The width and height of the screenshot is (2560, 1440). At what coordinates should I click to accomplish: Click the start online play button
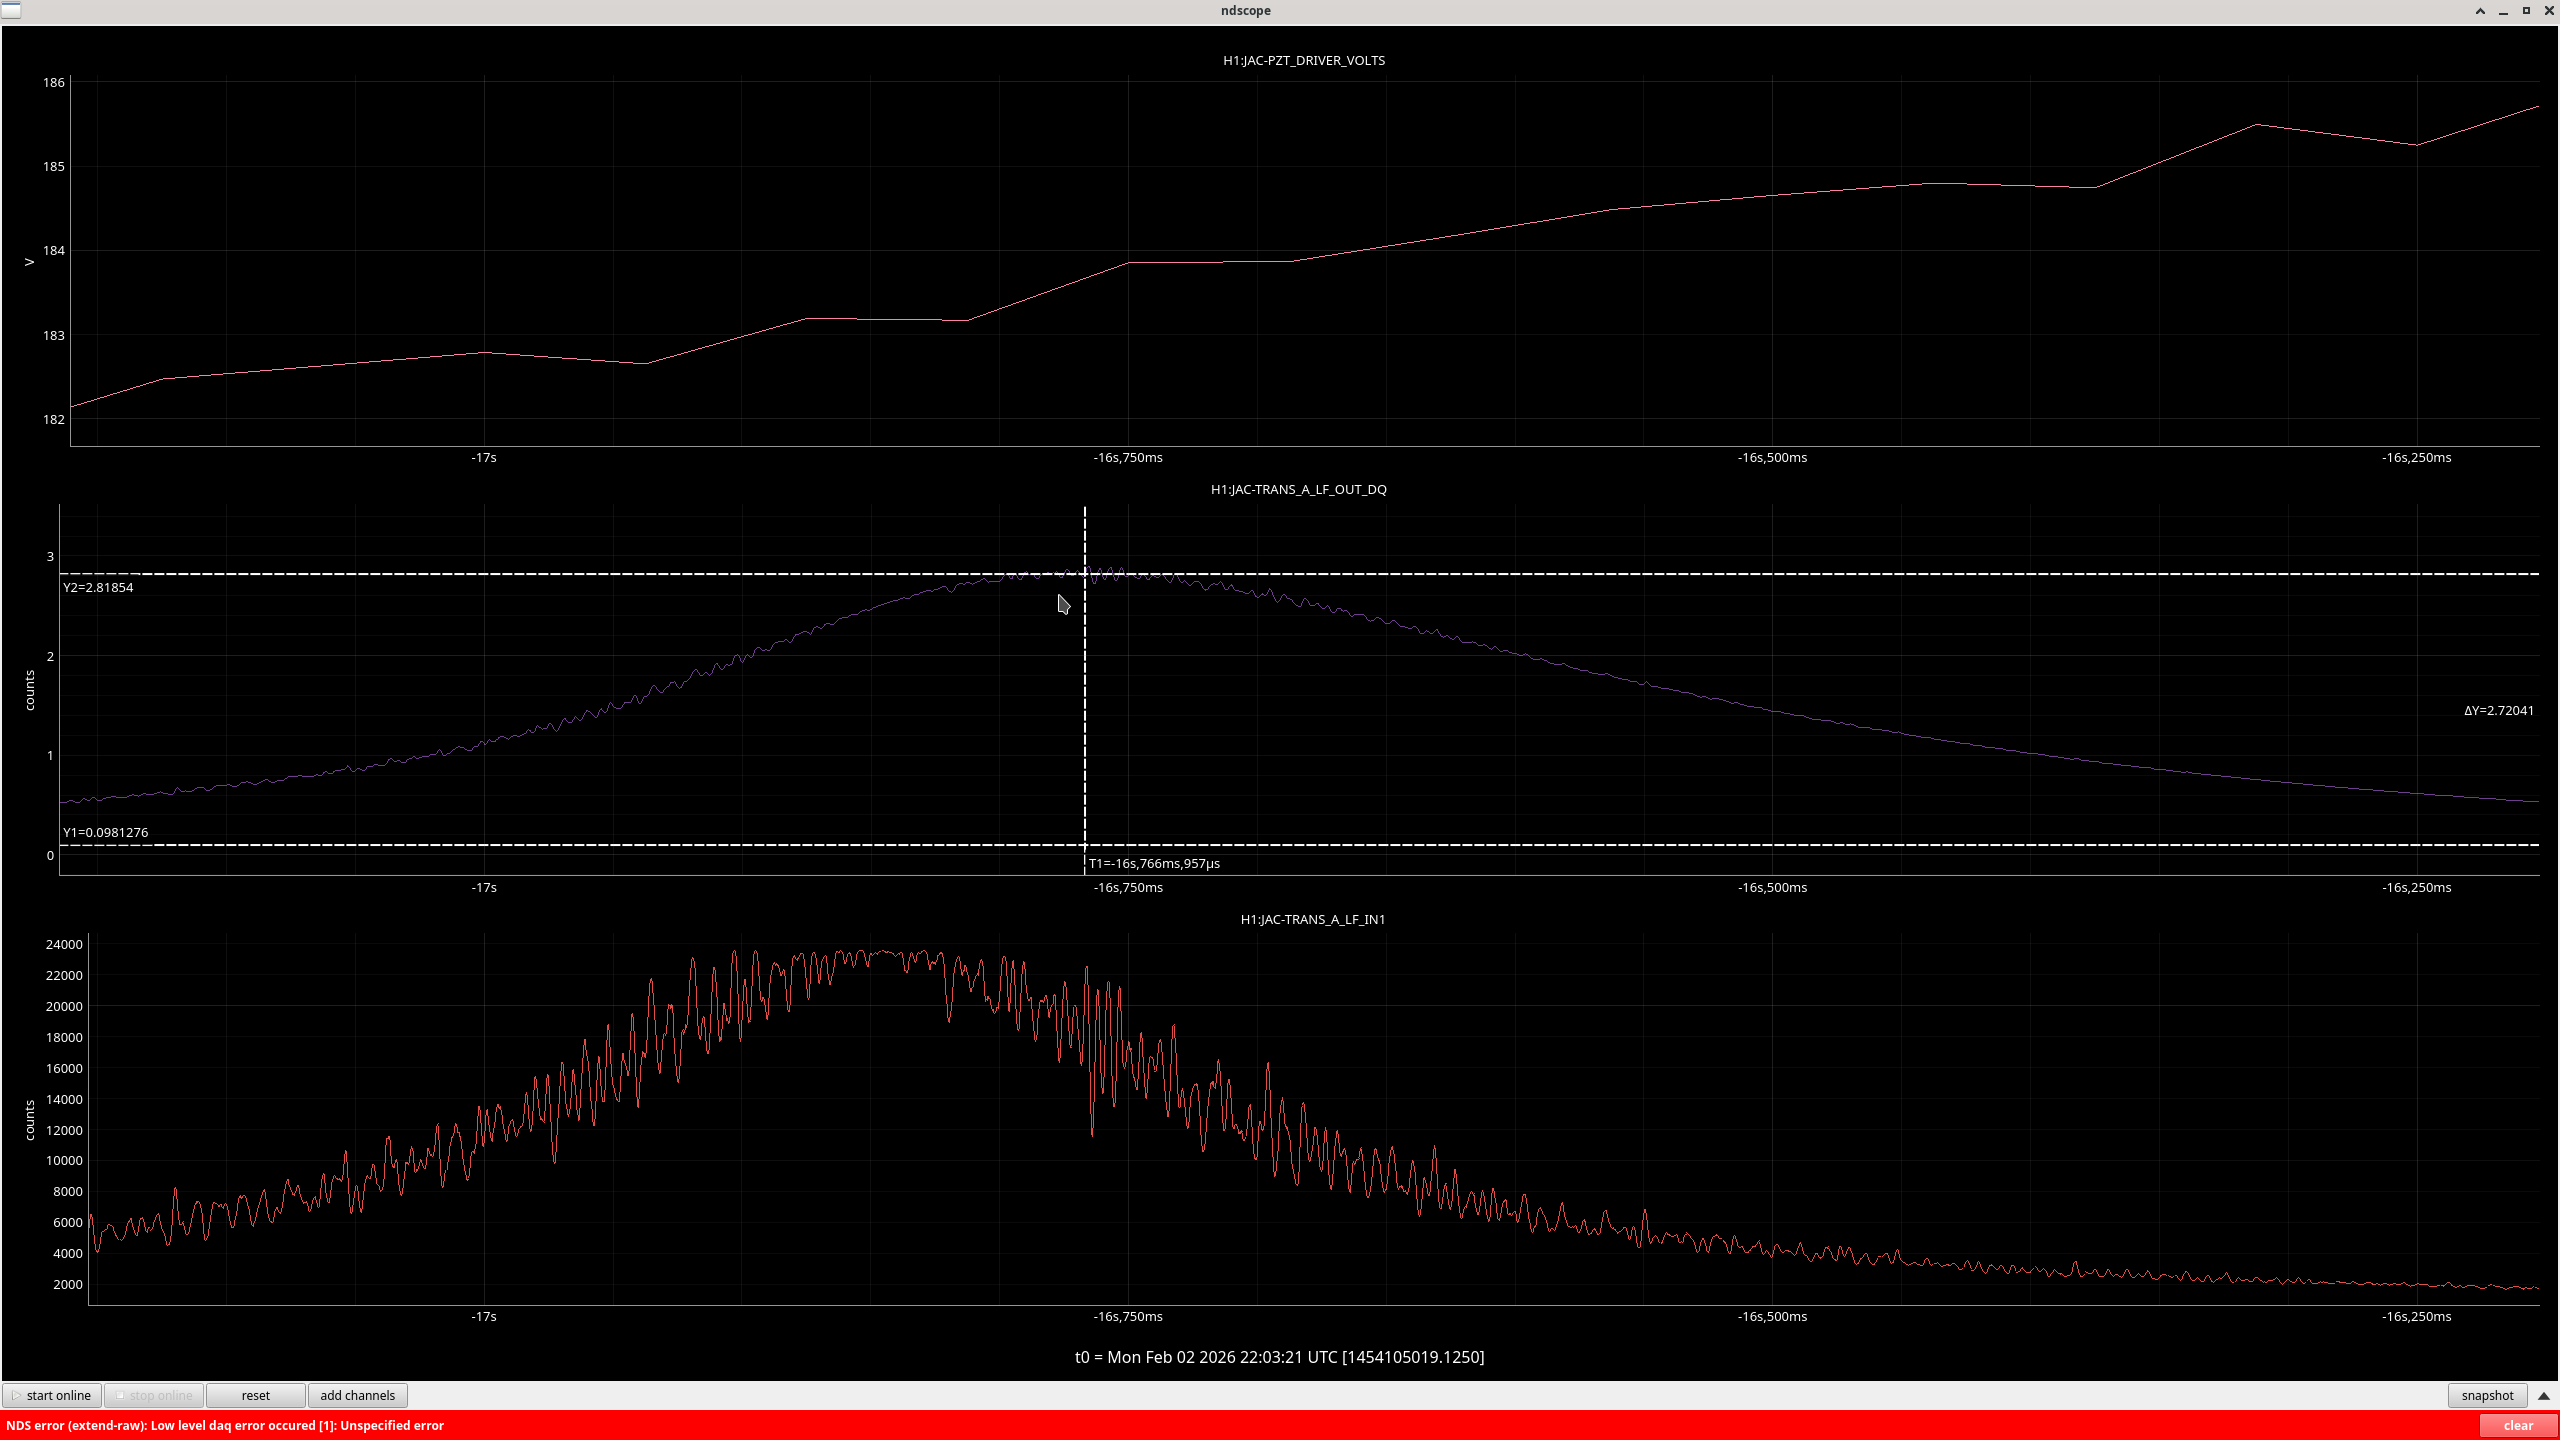[52, 1395]
